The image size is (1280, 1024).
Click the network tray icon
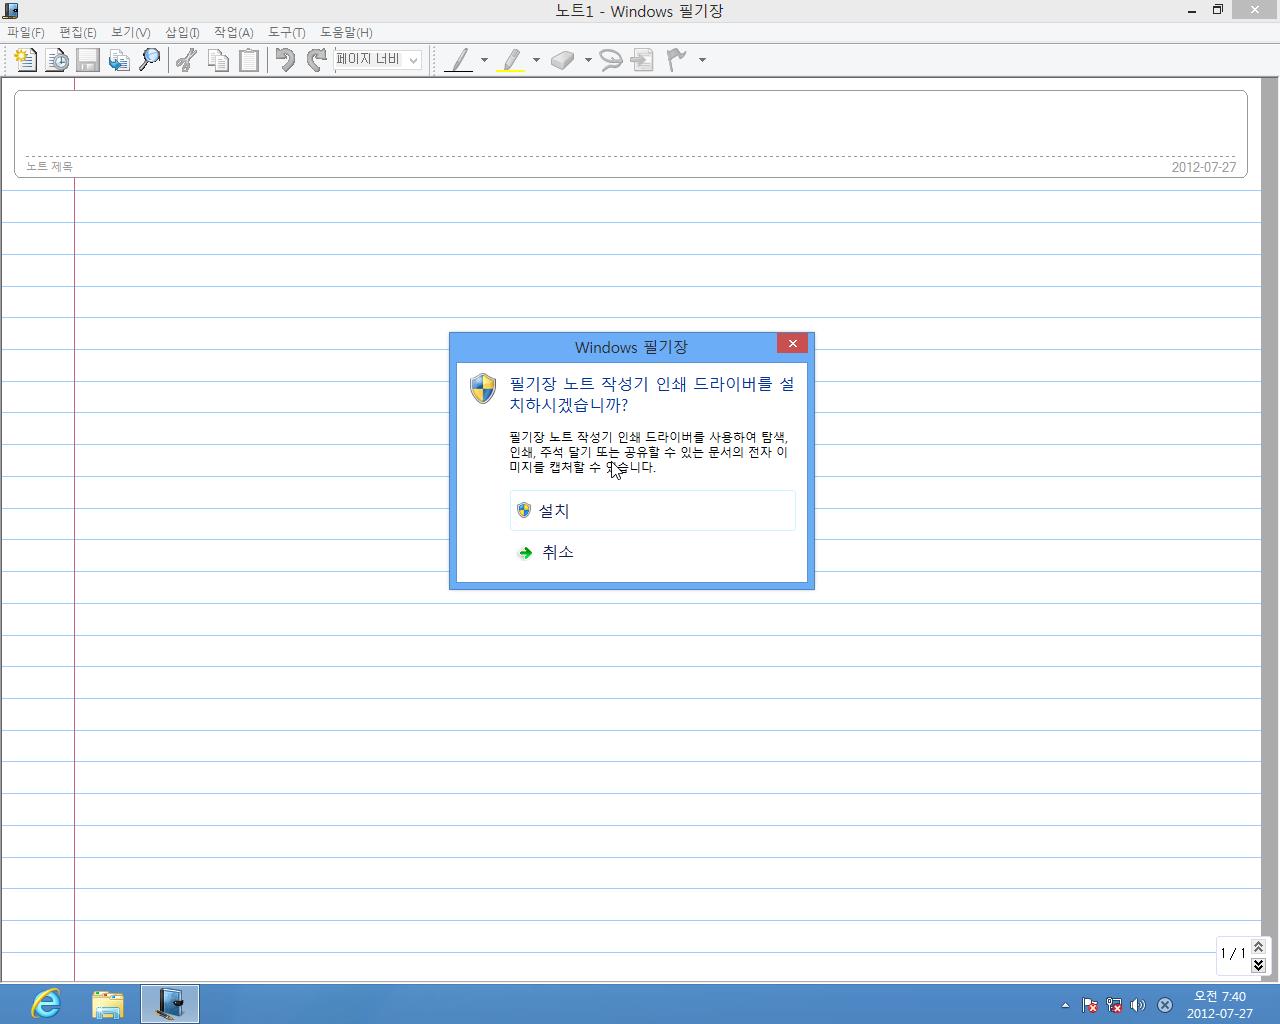pos(1114,1005)
